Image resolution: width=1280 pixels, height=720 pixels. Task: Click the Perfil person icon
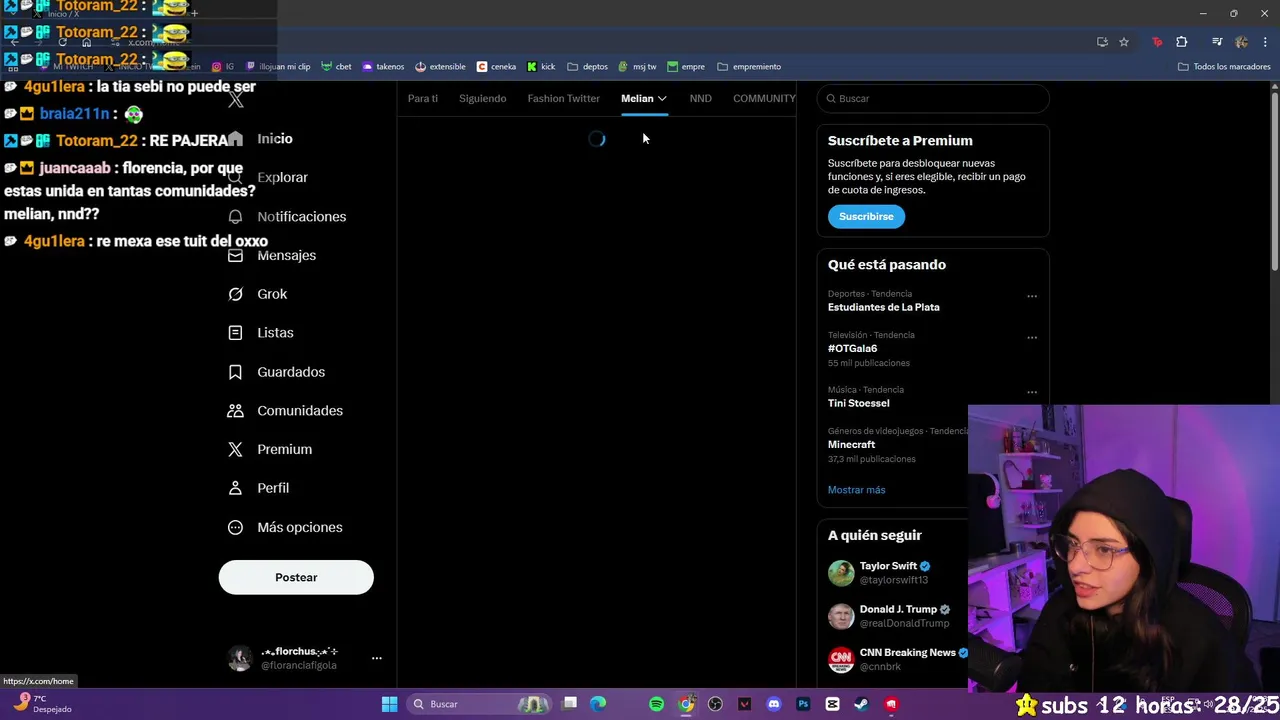235,488
